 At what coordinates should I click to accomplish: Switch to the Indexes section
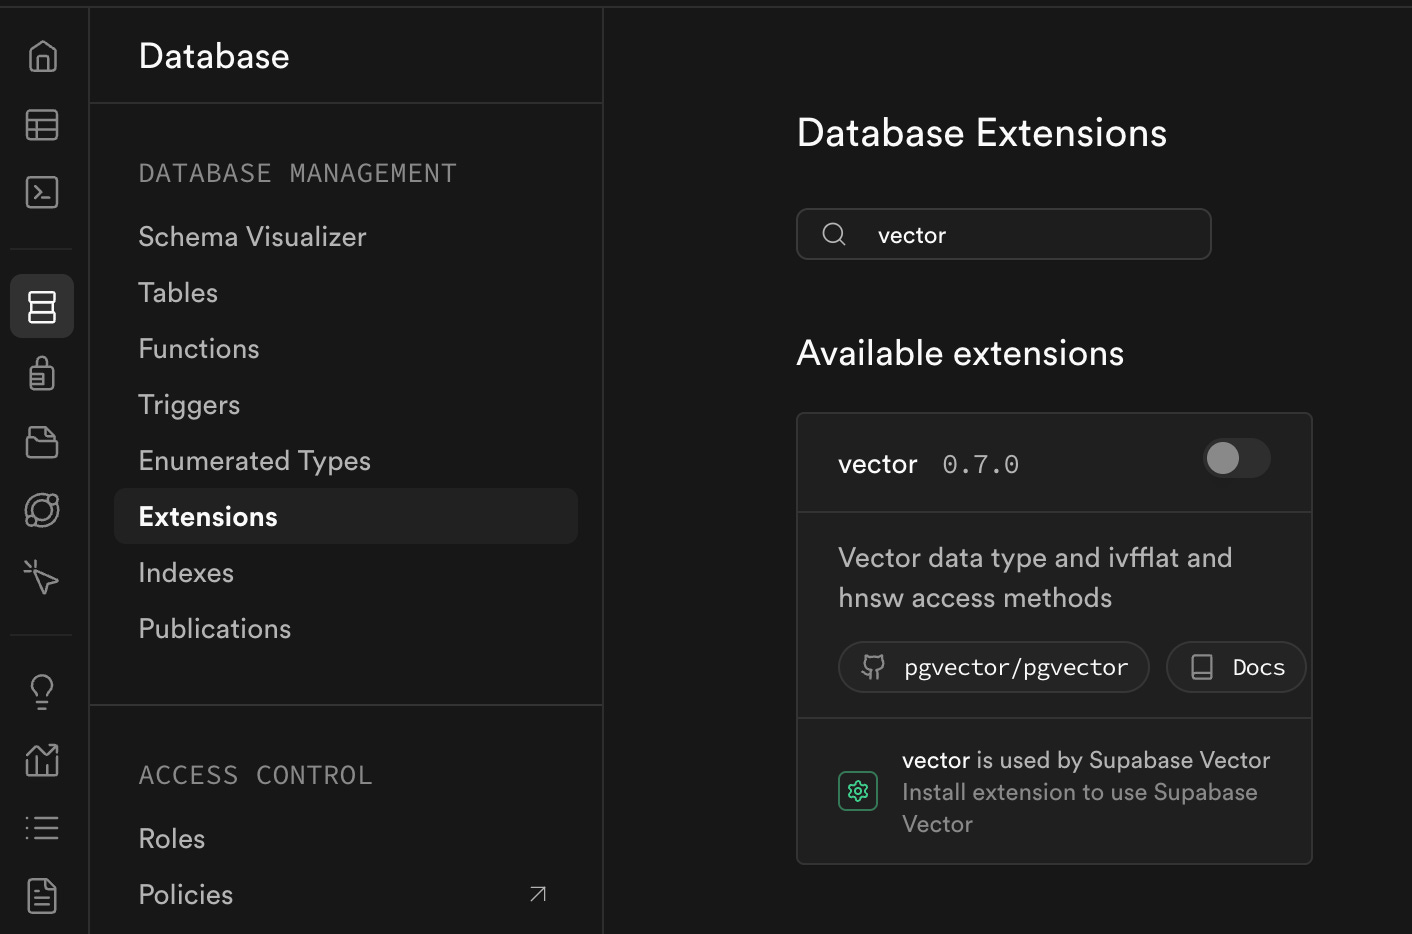coord(186,572)
